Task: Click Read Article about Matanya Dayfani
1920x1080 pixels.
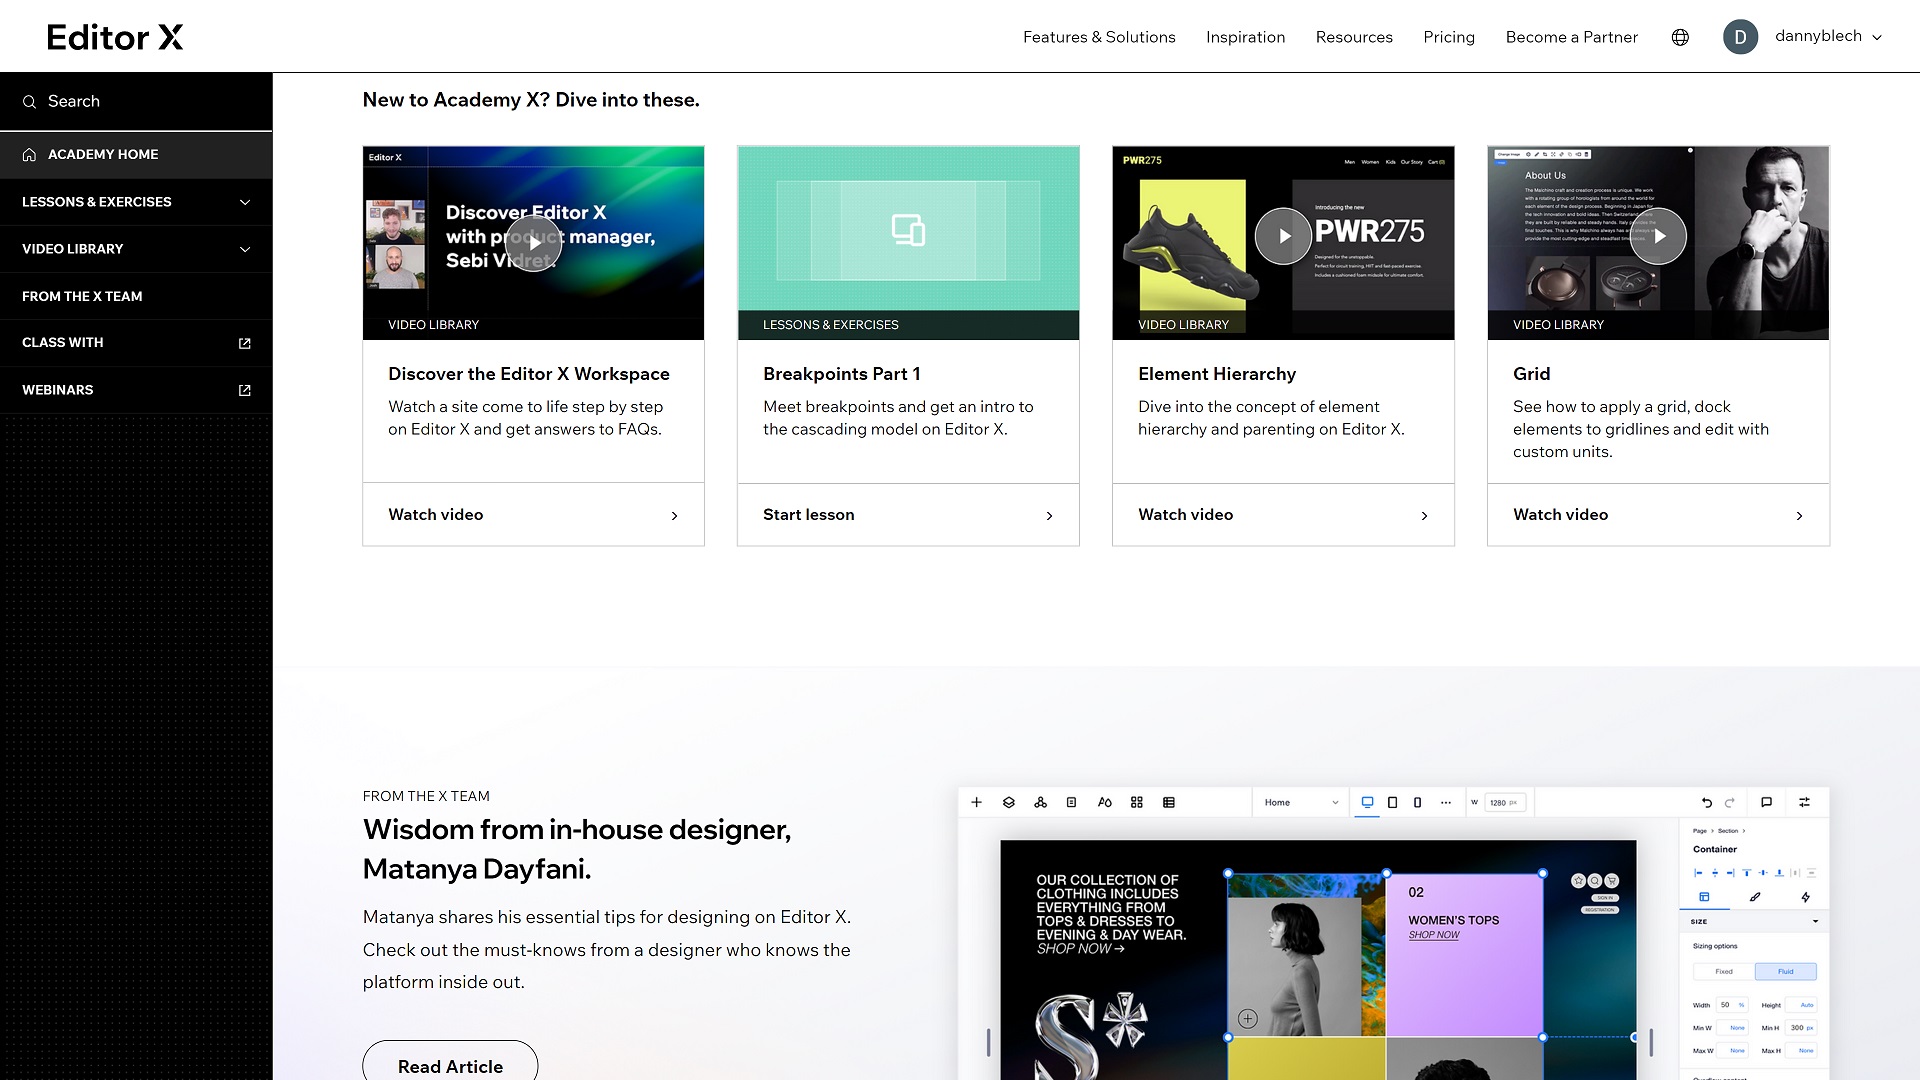Action: (450, 1065)
